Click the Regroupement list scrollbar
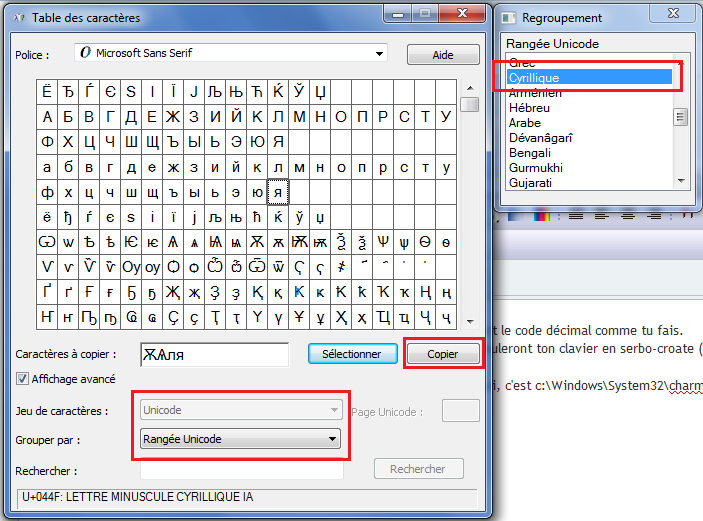The image size is (703, 521). (x=681, y=118)
